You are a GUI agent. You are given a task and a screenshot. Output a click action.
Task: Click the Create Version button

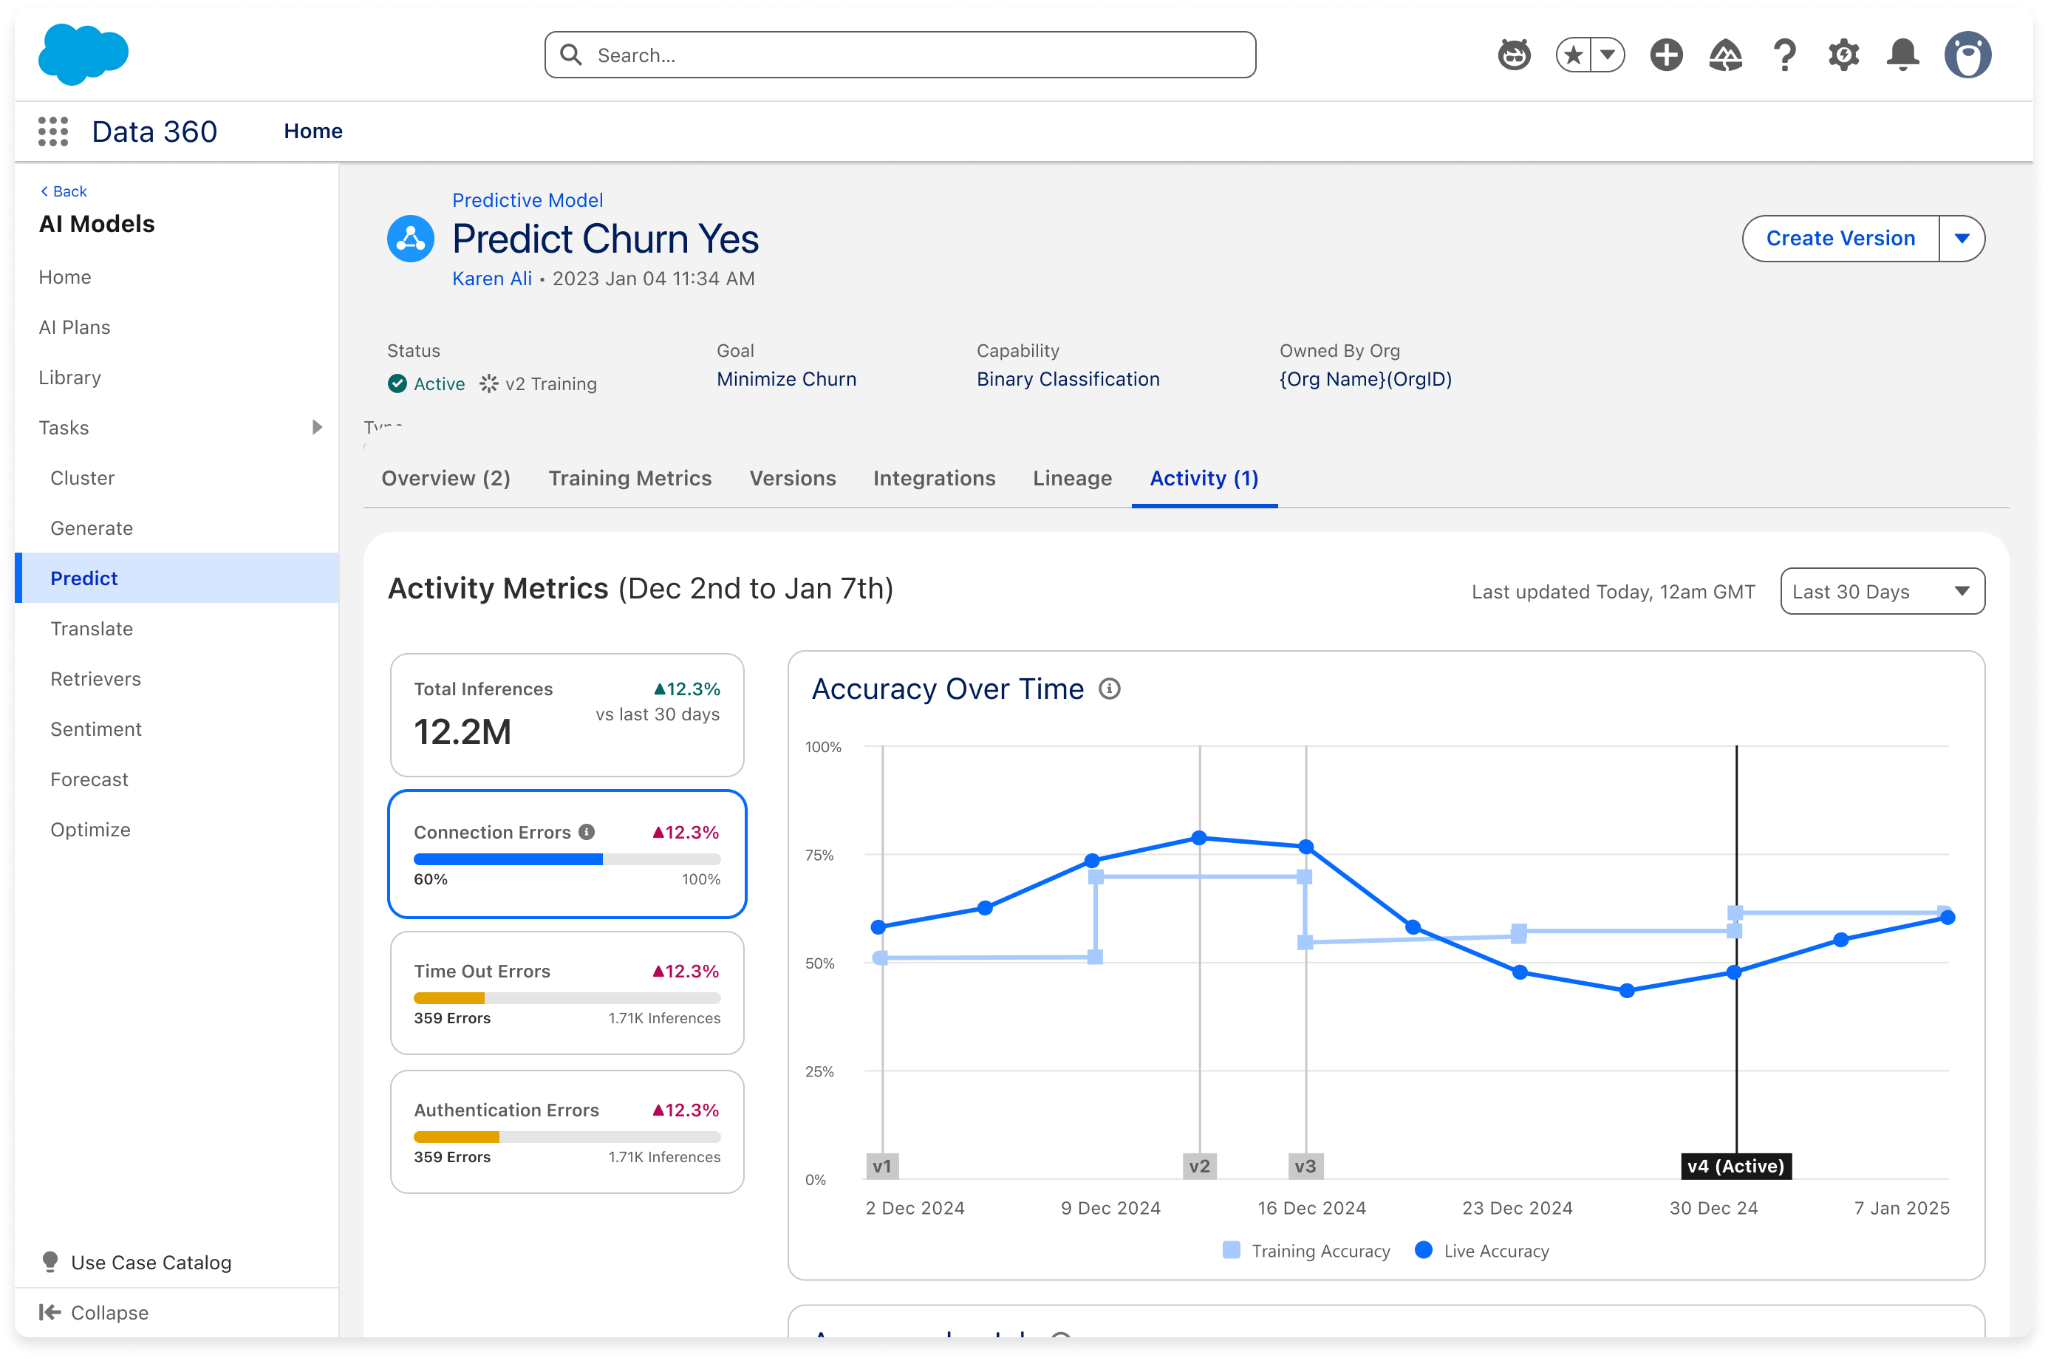[1840, 239]
